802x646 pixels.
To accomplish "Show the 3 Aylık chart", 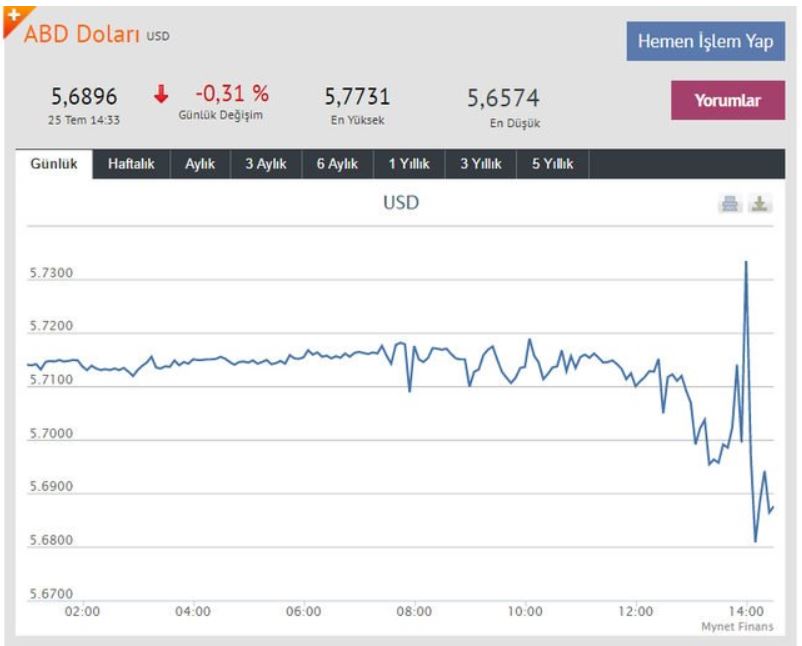I will click(265, 165).
